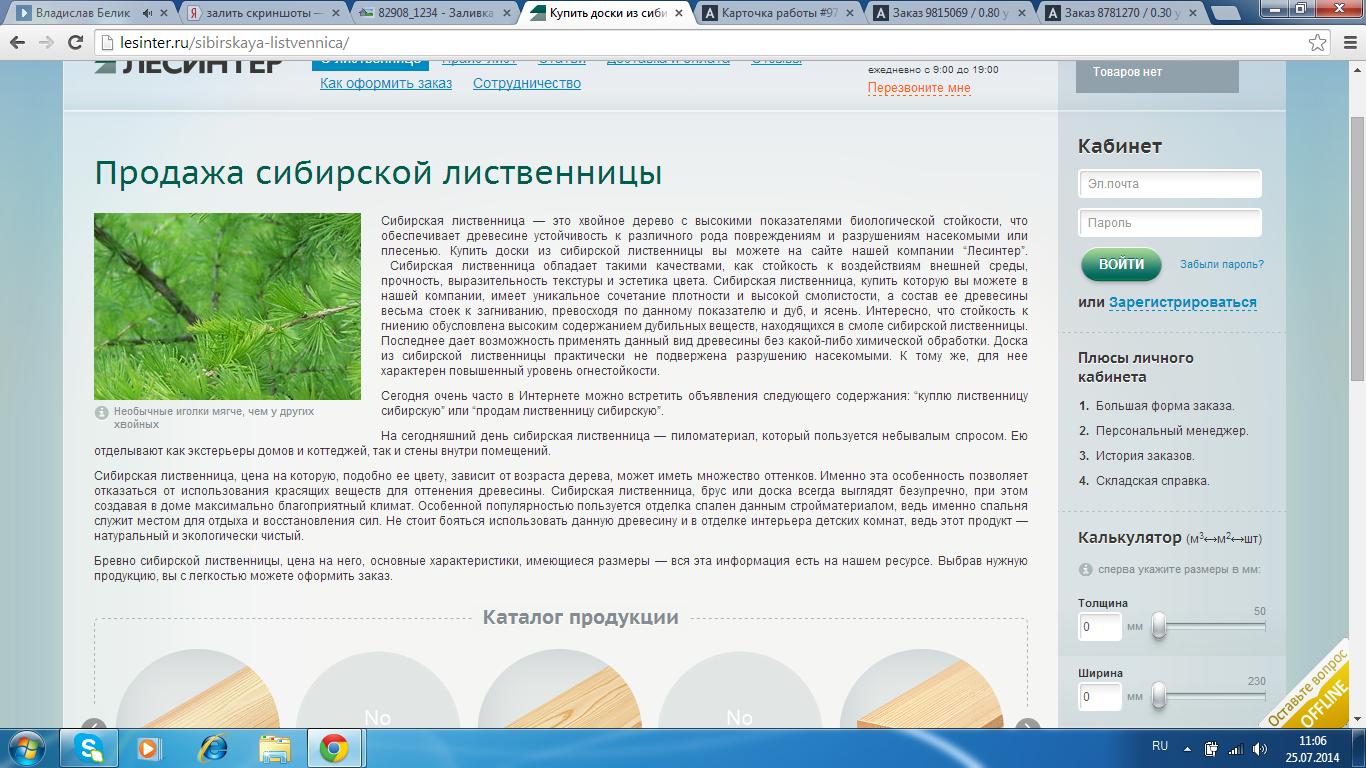Click the ЛЕСИНТЕР logo
1366x768 pixels.
188,66
